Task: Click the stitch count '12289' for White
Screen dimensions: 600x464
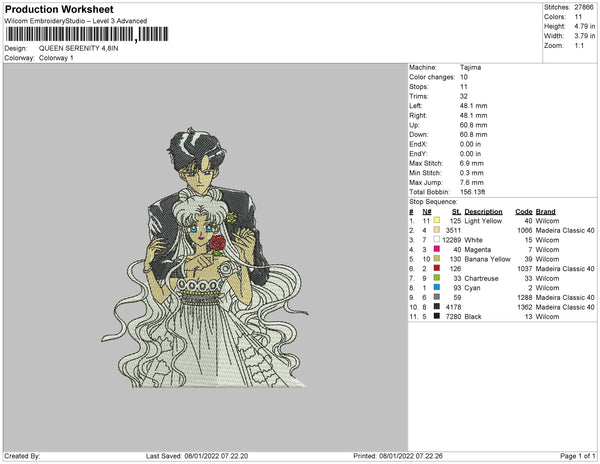Action: (452, 240)
